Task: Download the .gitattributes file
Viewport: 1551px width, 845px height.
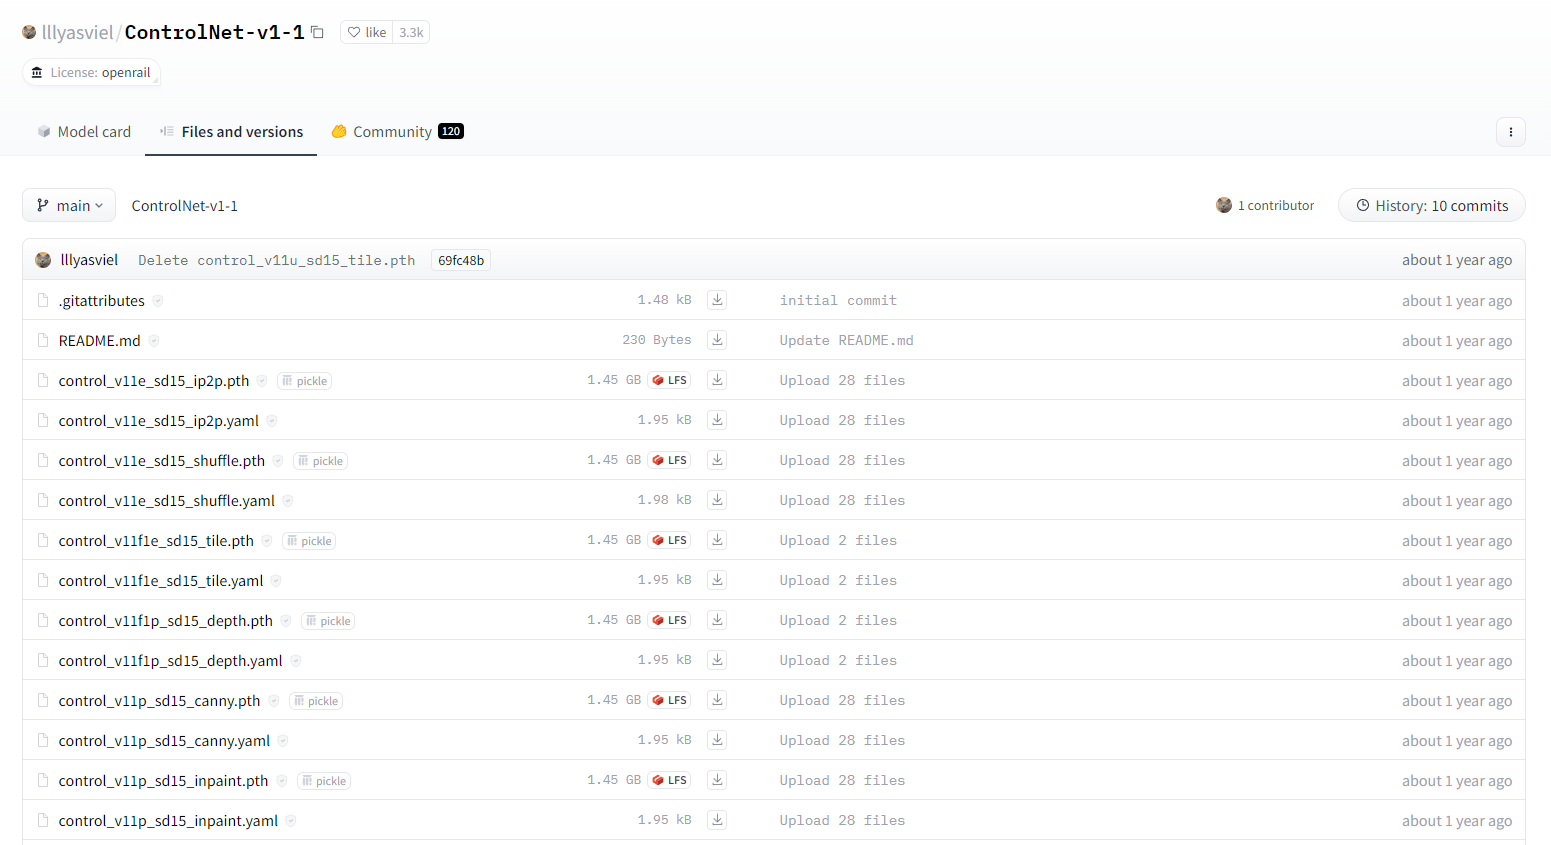Action: pos(717,299)
